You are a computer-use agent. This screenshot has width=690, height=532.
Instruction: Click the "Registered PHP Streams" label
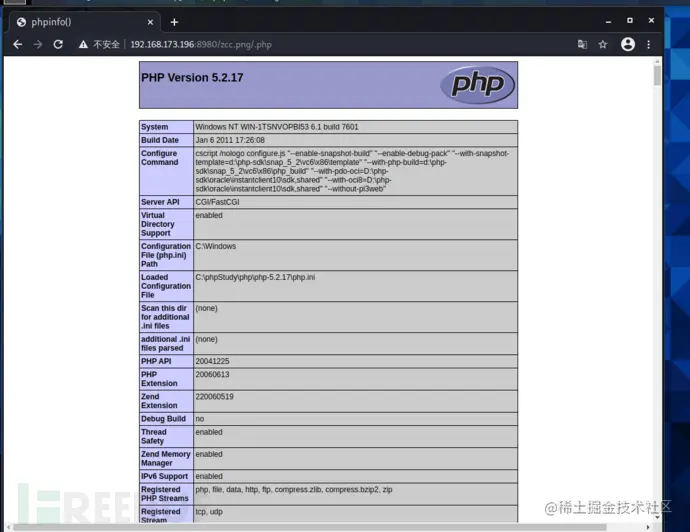pyautogui.click(x=165, y=494)
